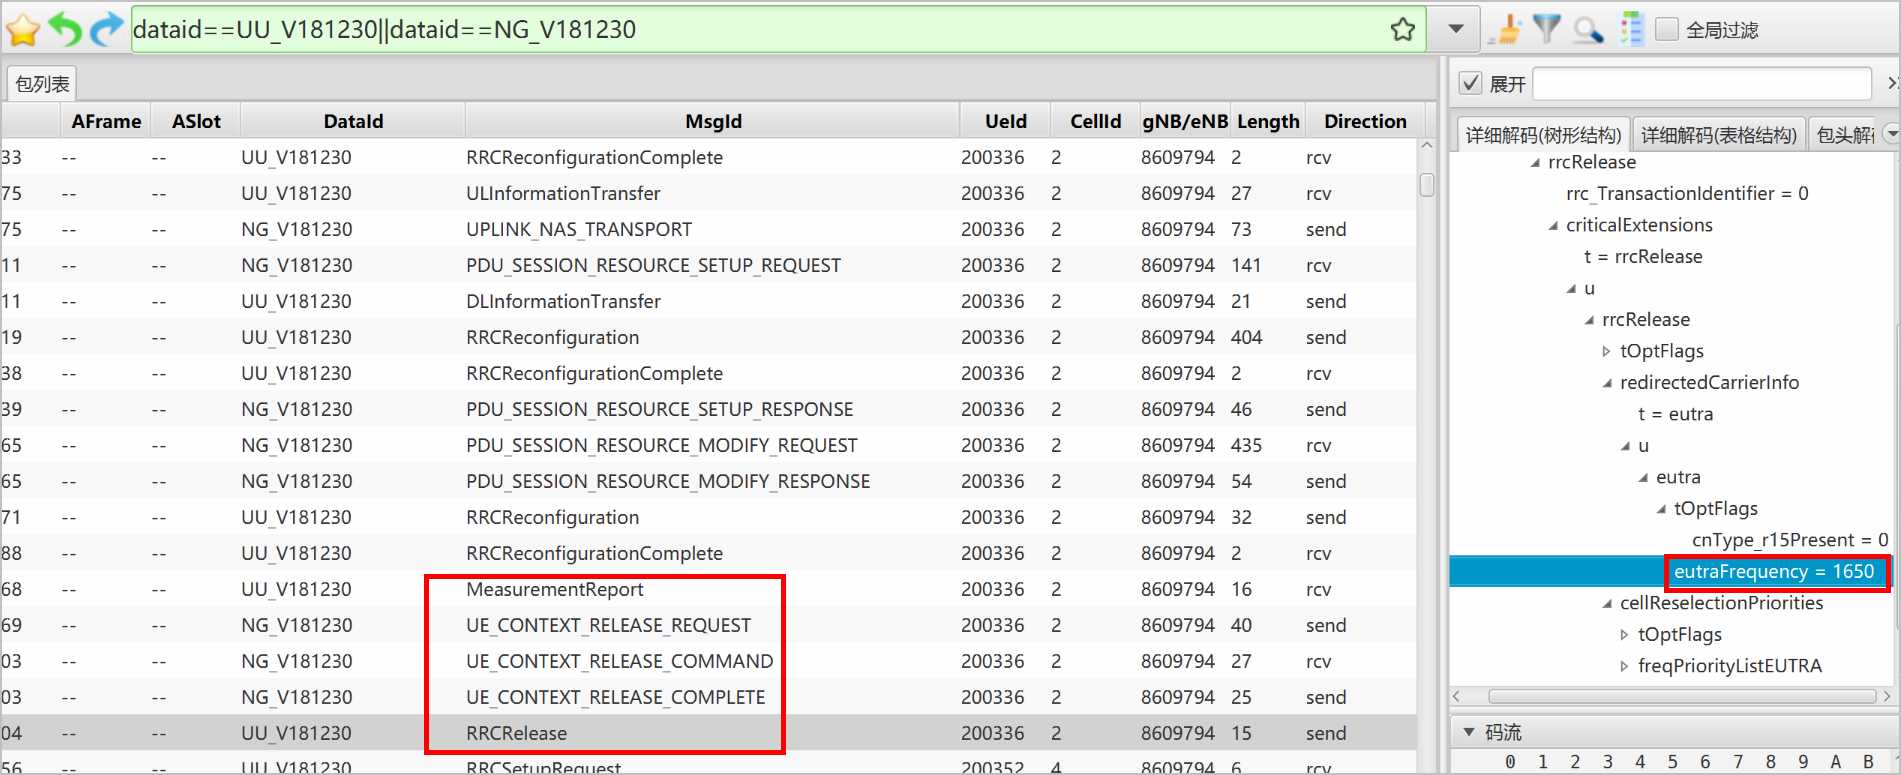The width and height of the screenshot is (1901, 775).
Task: Click the broom clear filter icon
Action: [x=1505, y=29]
